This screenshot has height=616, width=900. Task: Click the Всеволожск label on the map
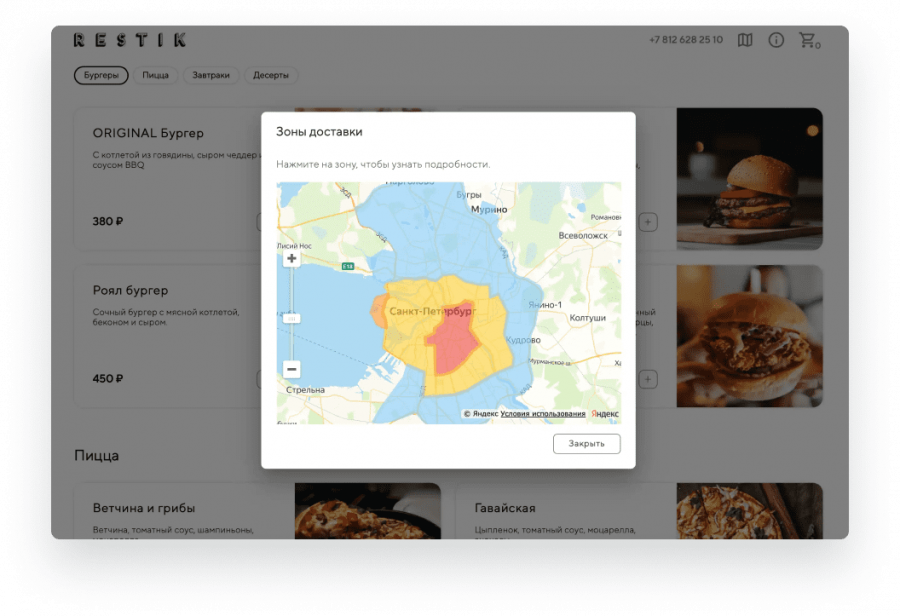(583, 235)
